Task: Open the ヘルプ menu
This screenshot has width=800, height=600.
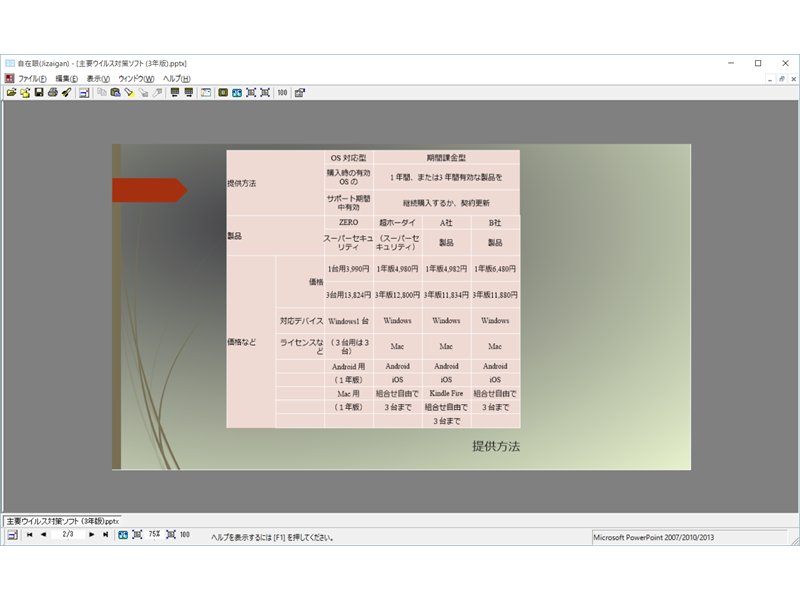Action: [x=176, y=78]
